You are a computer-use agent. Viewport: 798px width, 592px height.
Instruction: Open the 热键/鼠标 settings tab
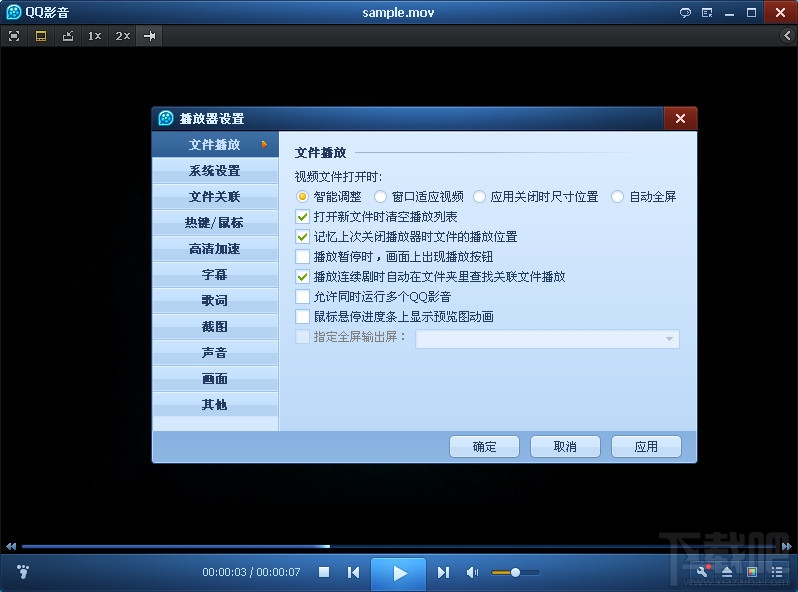[215, 222]
